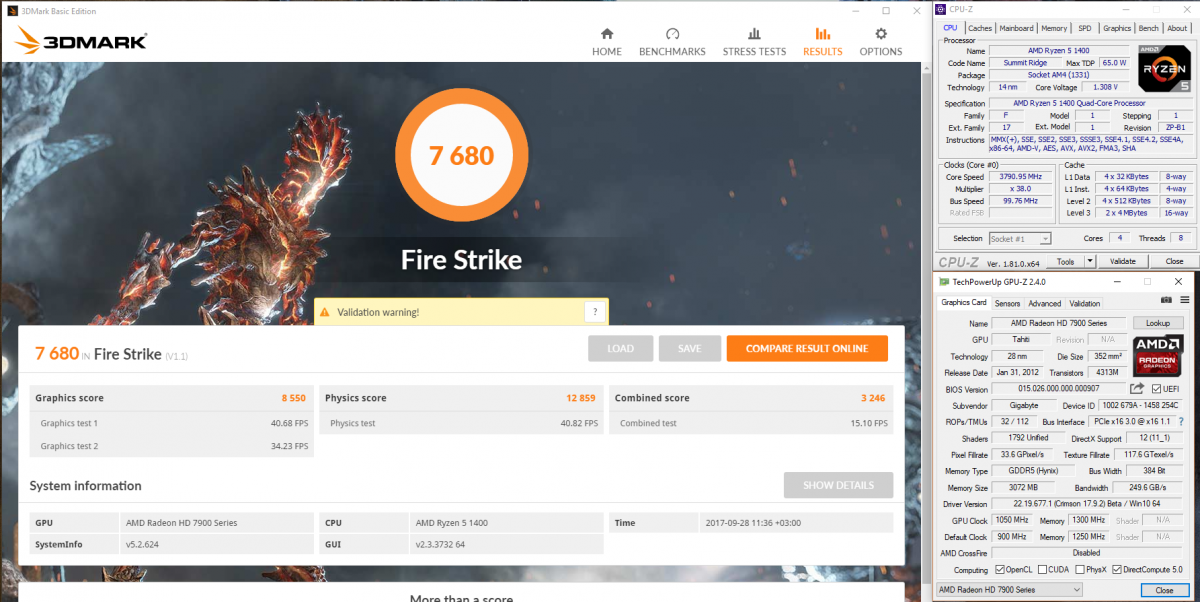Switch to the Graphics tab in CPU-Z

click(1117, 28)
